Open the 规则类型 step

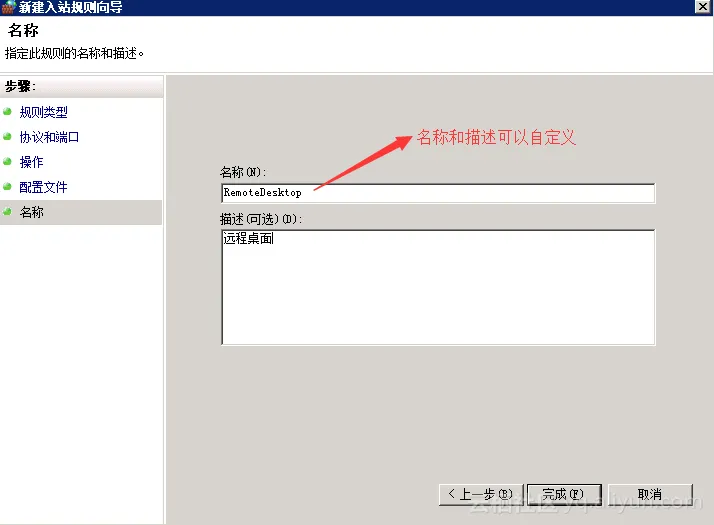point(43,112)
